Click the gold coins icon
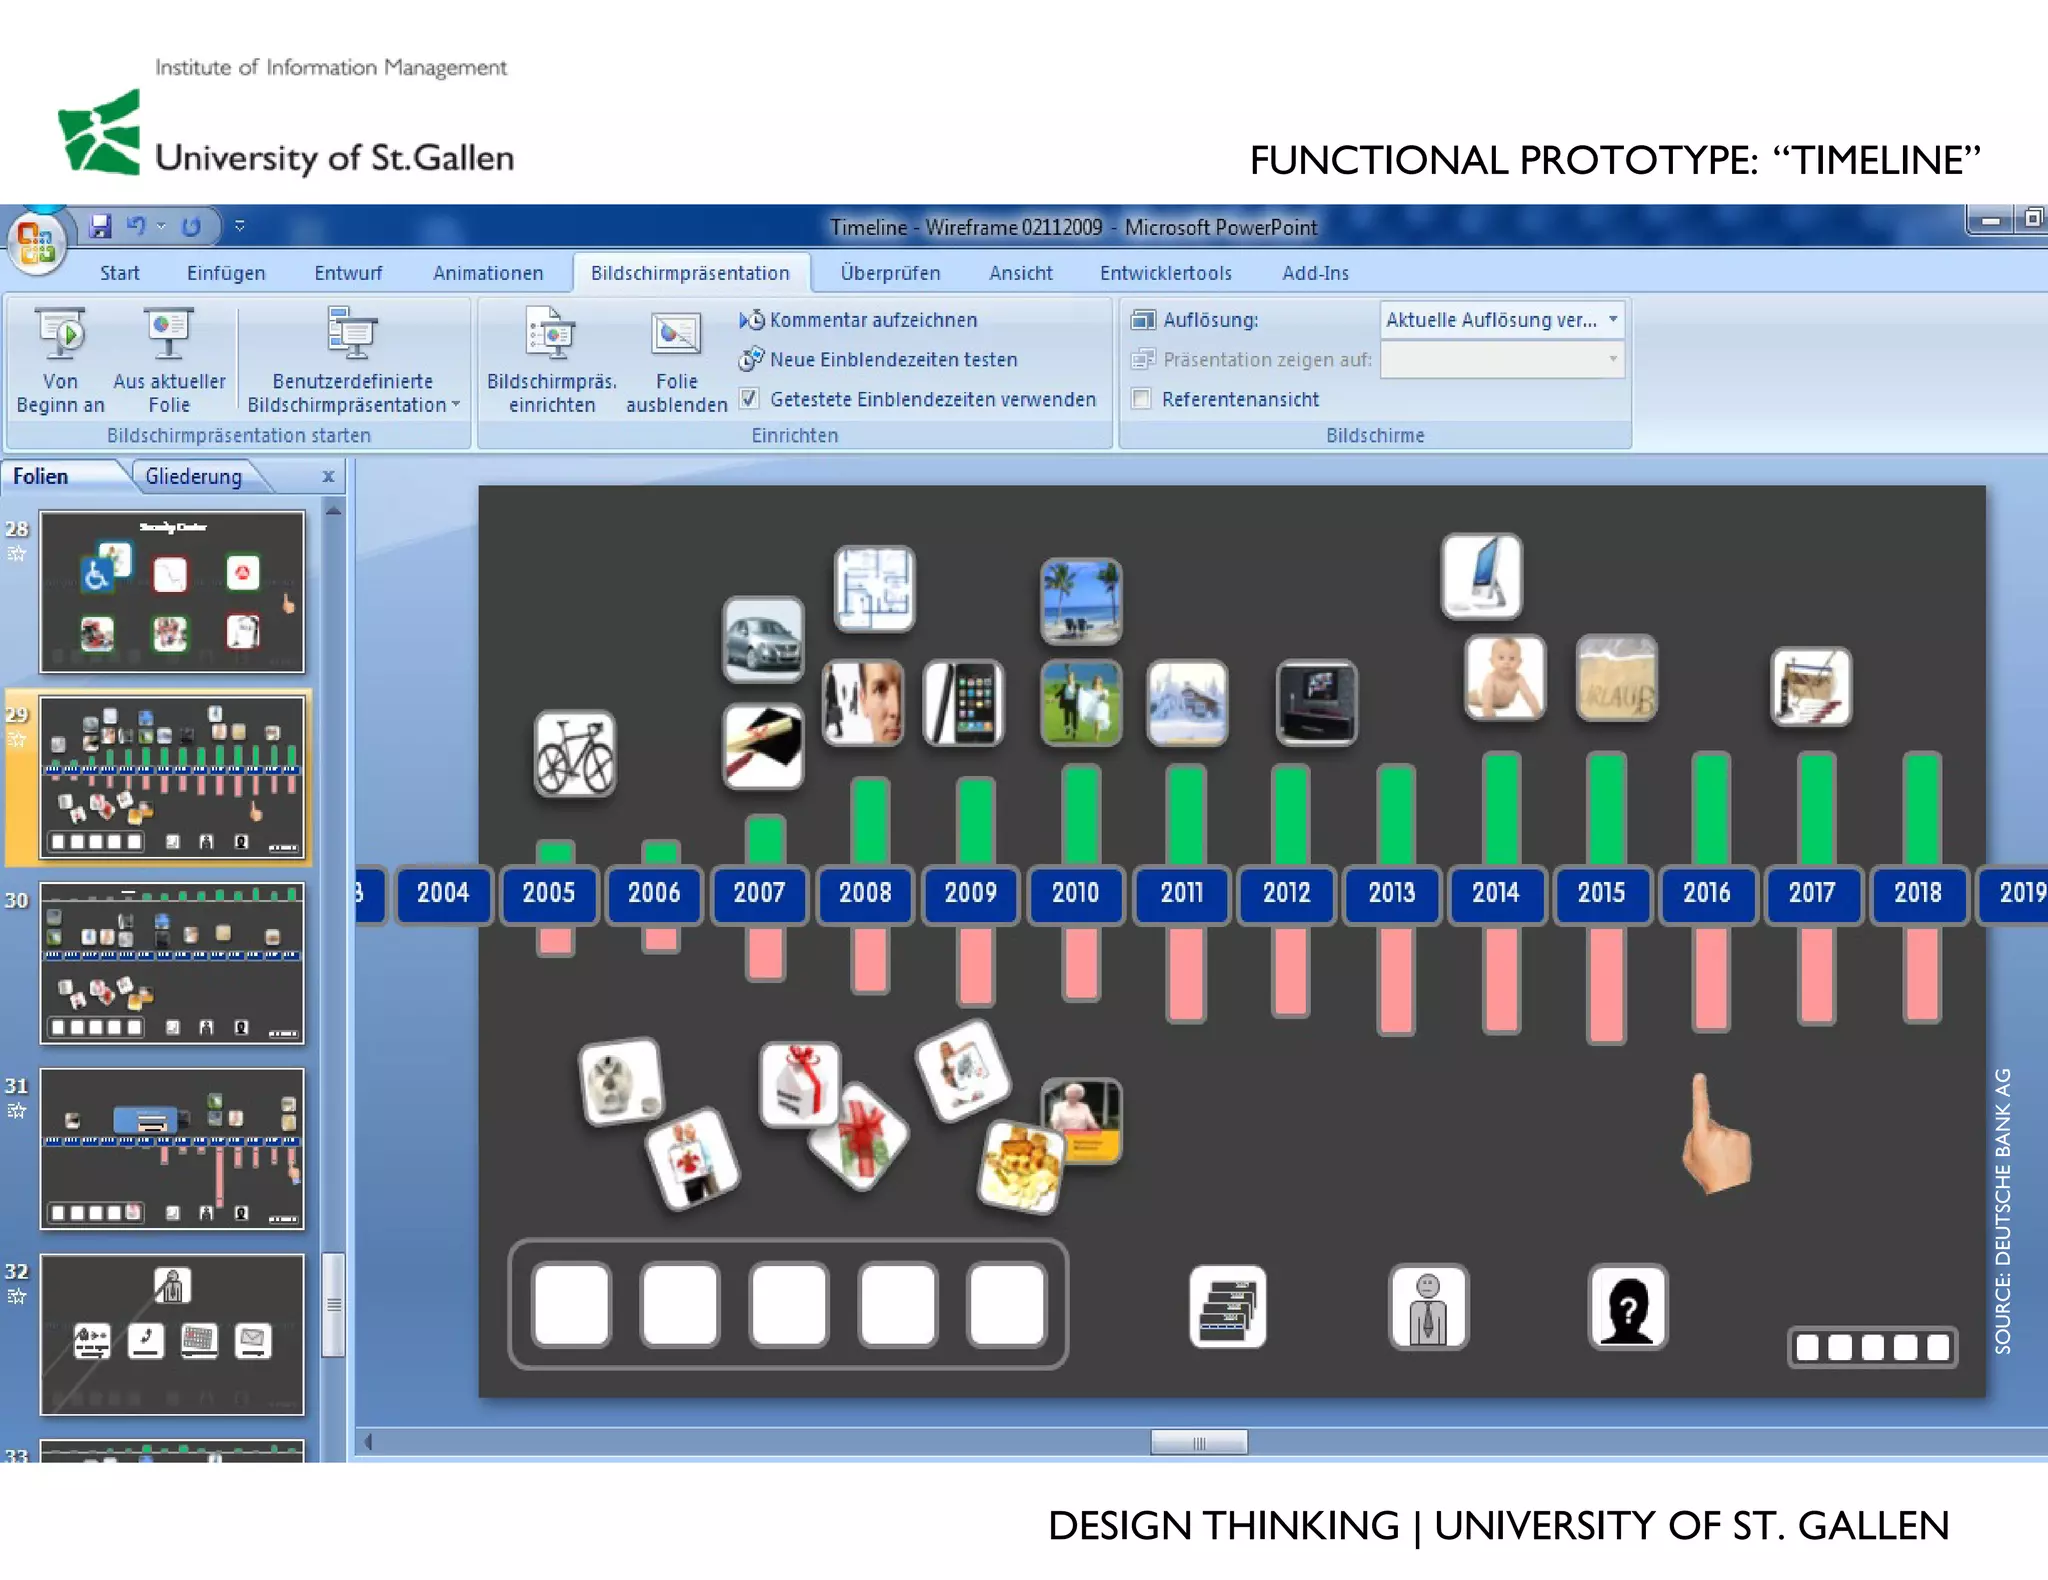 (1021, 1167)
